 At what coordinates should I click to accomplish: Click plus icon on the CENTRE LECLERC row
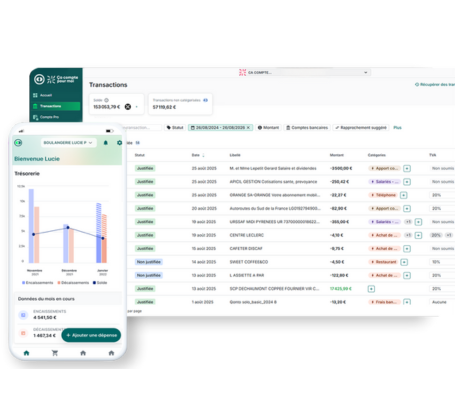tap(418, 235)
